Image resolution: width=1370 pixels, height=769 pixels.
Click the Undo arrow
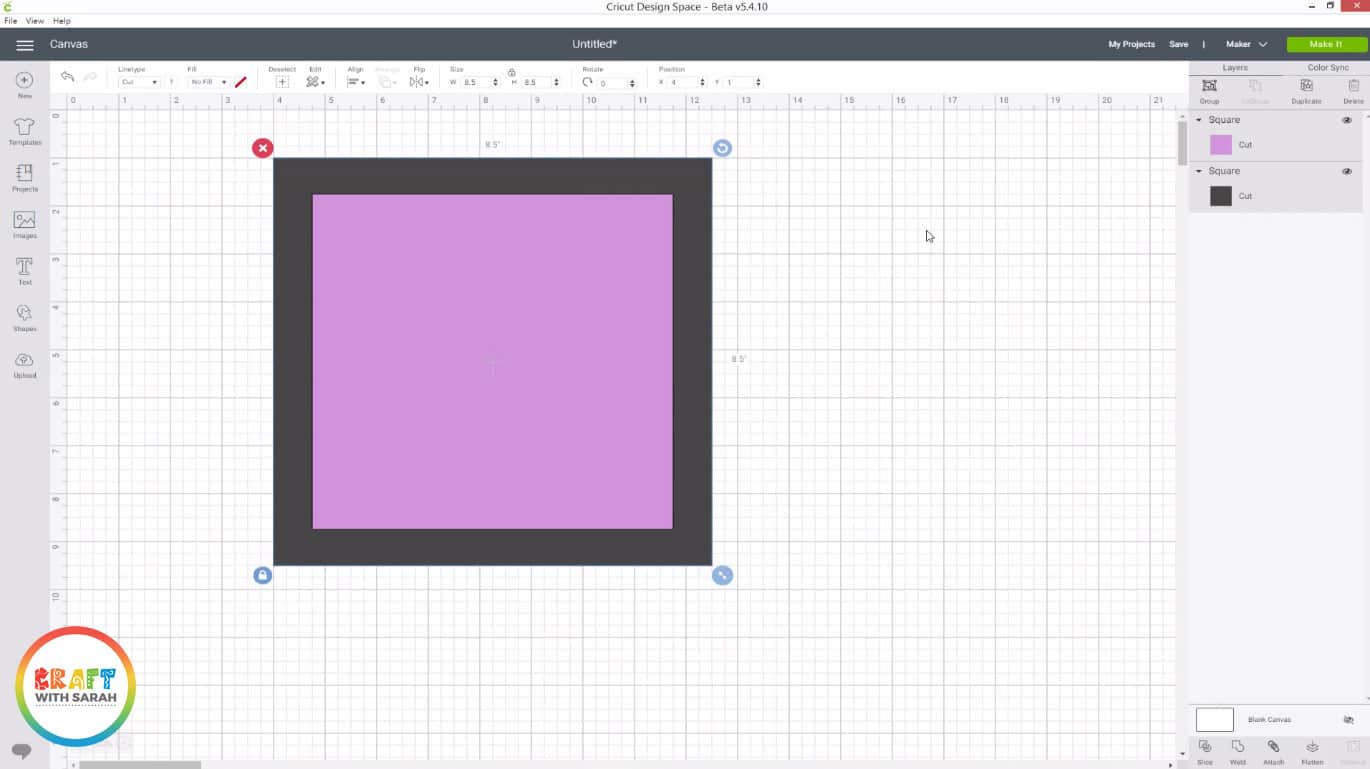pos(67,77)
